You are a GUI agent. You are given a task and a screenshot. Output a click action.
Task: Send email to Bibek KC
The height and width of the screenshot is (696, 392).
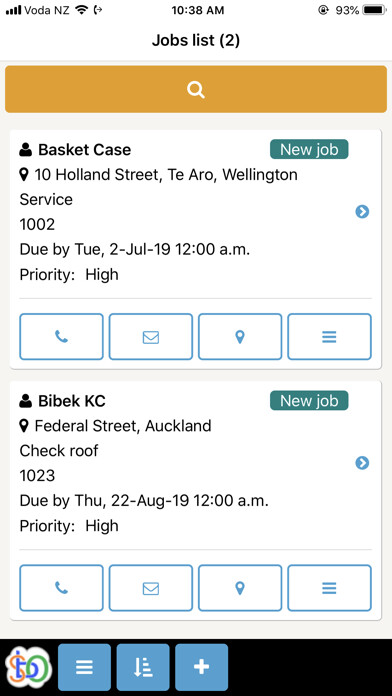coord(151,588)
